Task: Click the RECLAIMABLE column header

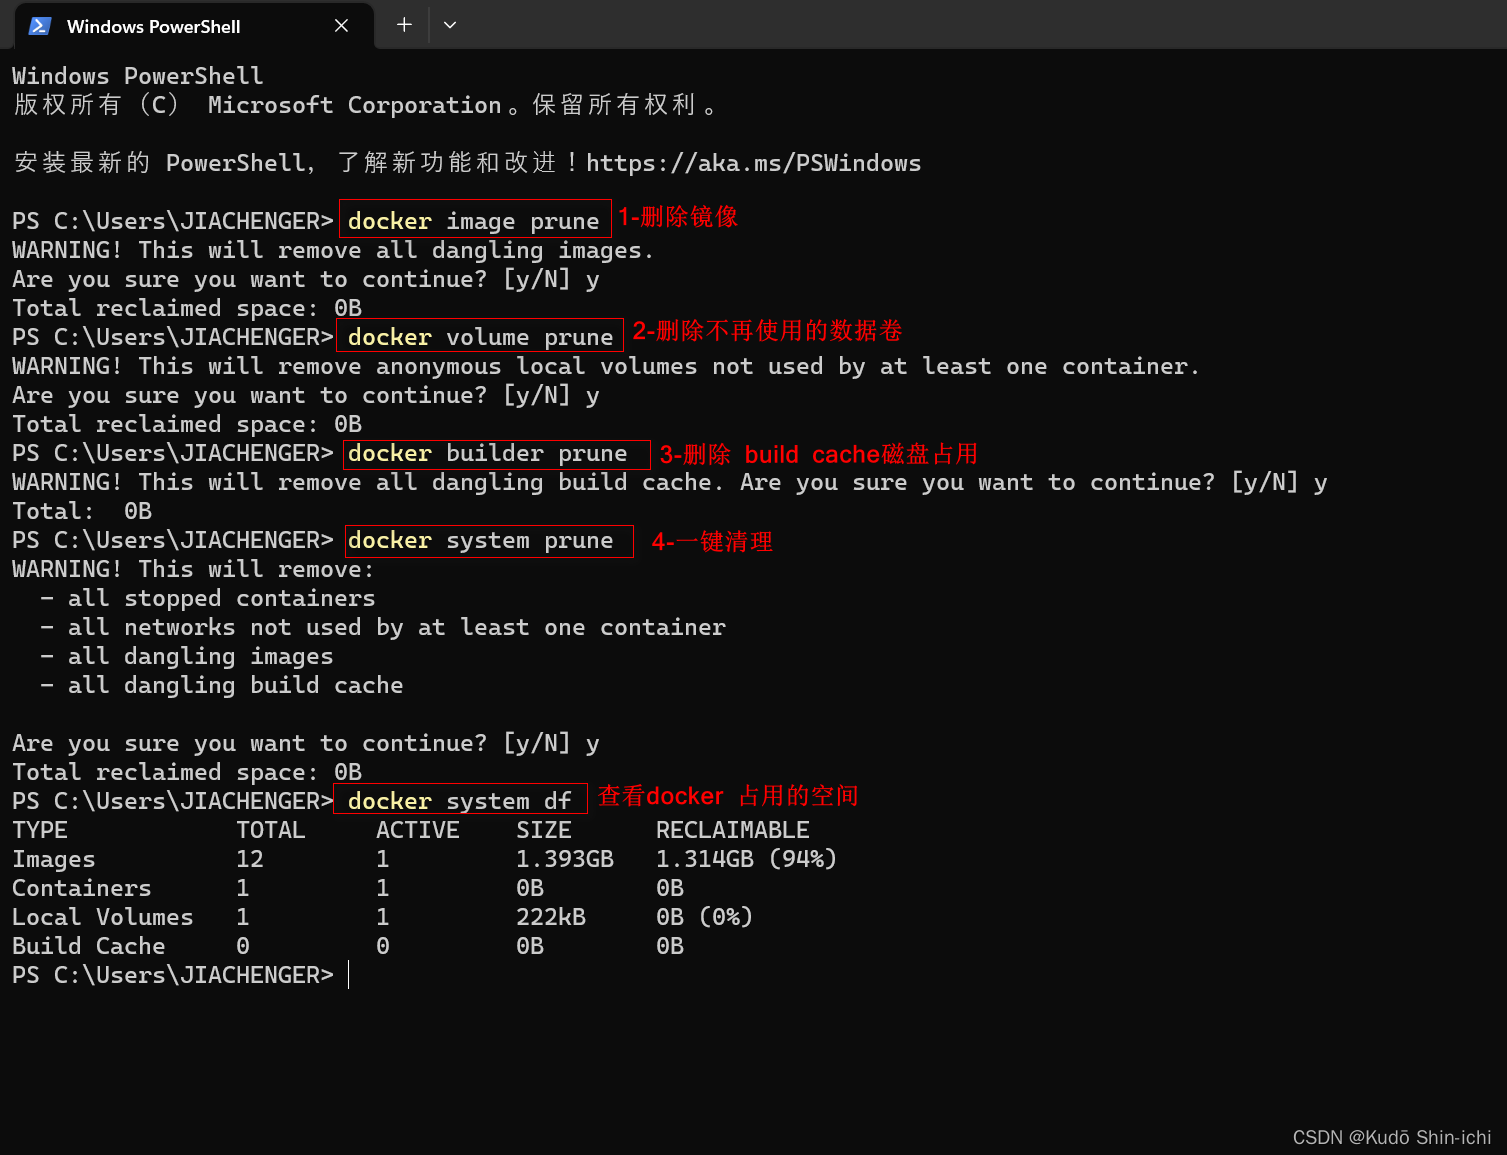Action: pos(733,830)
